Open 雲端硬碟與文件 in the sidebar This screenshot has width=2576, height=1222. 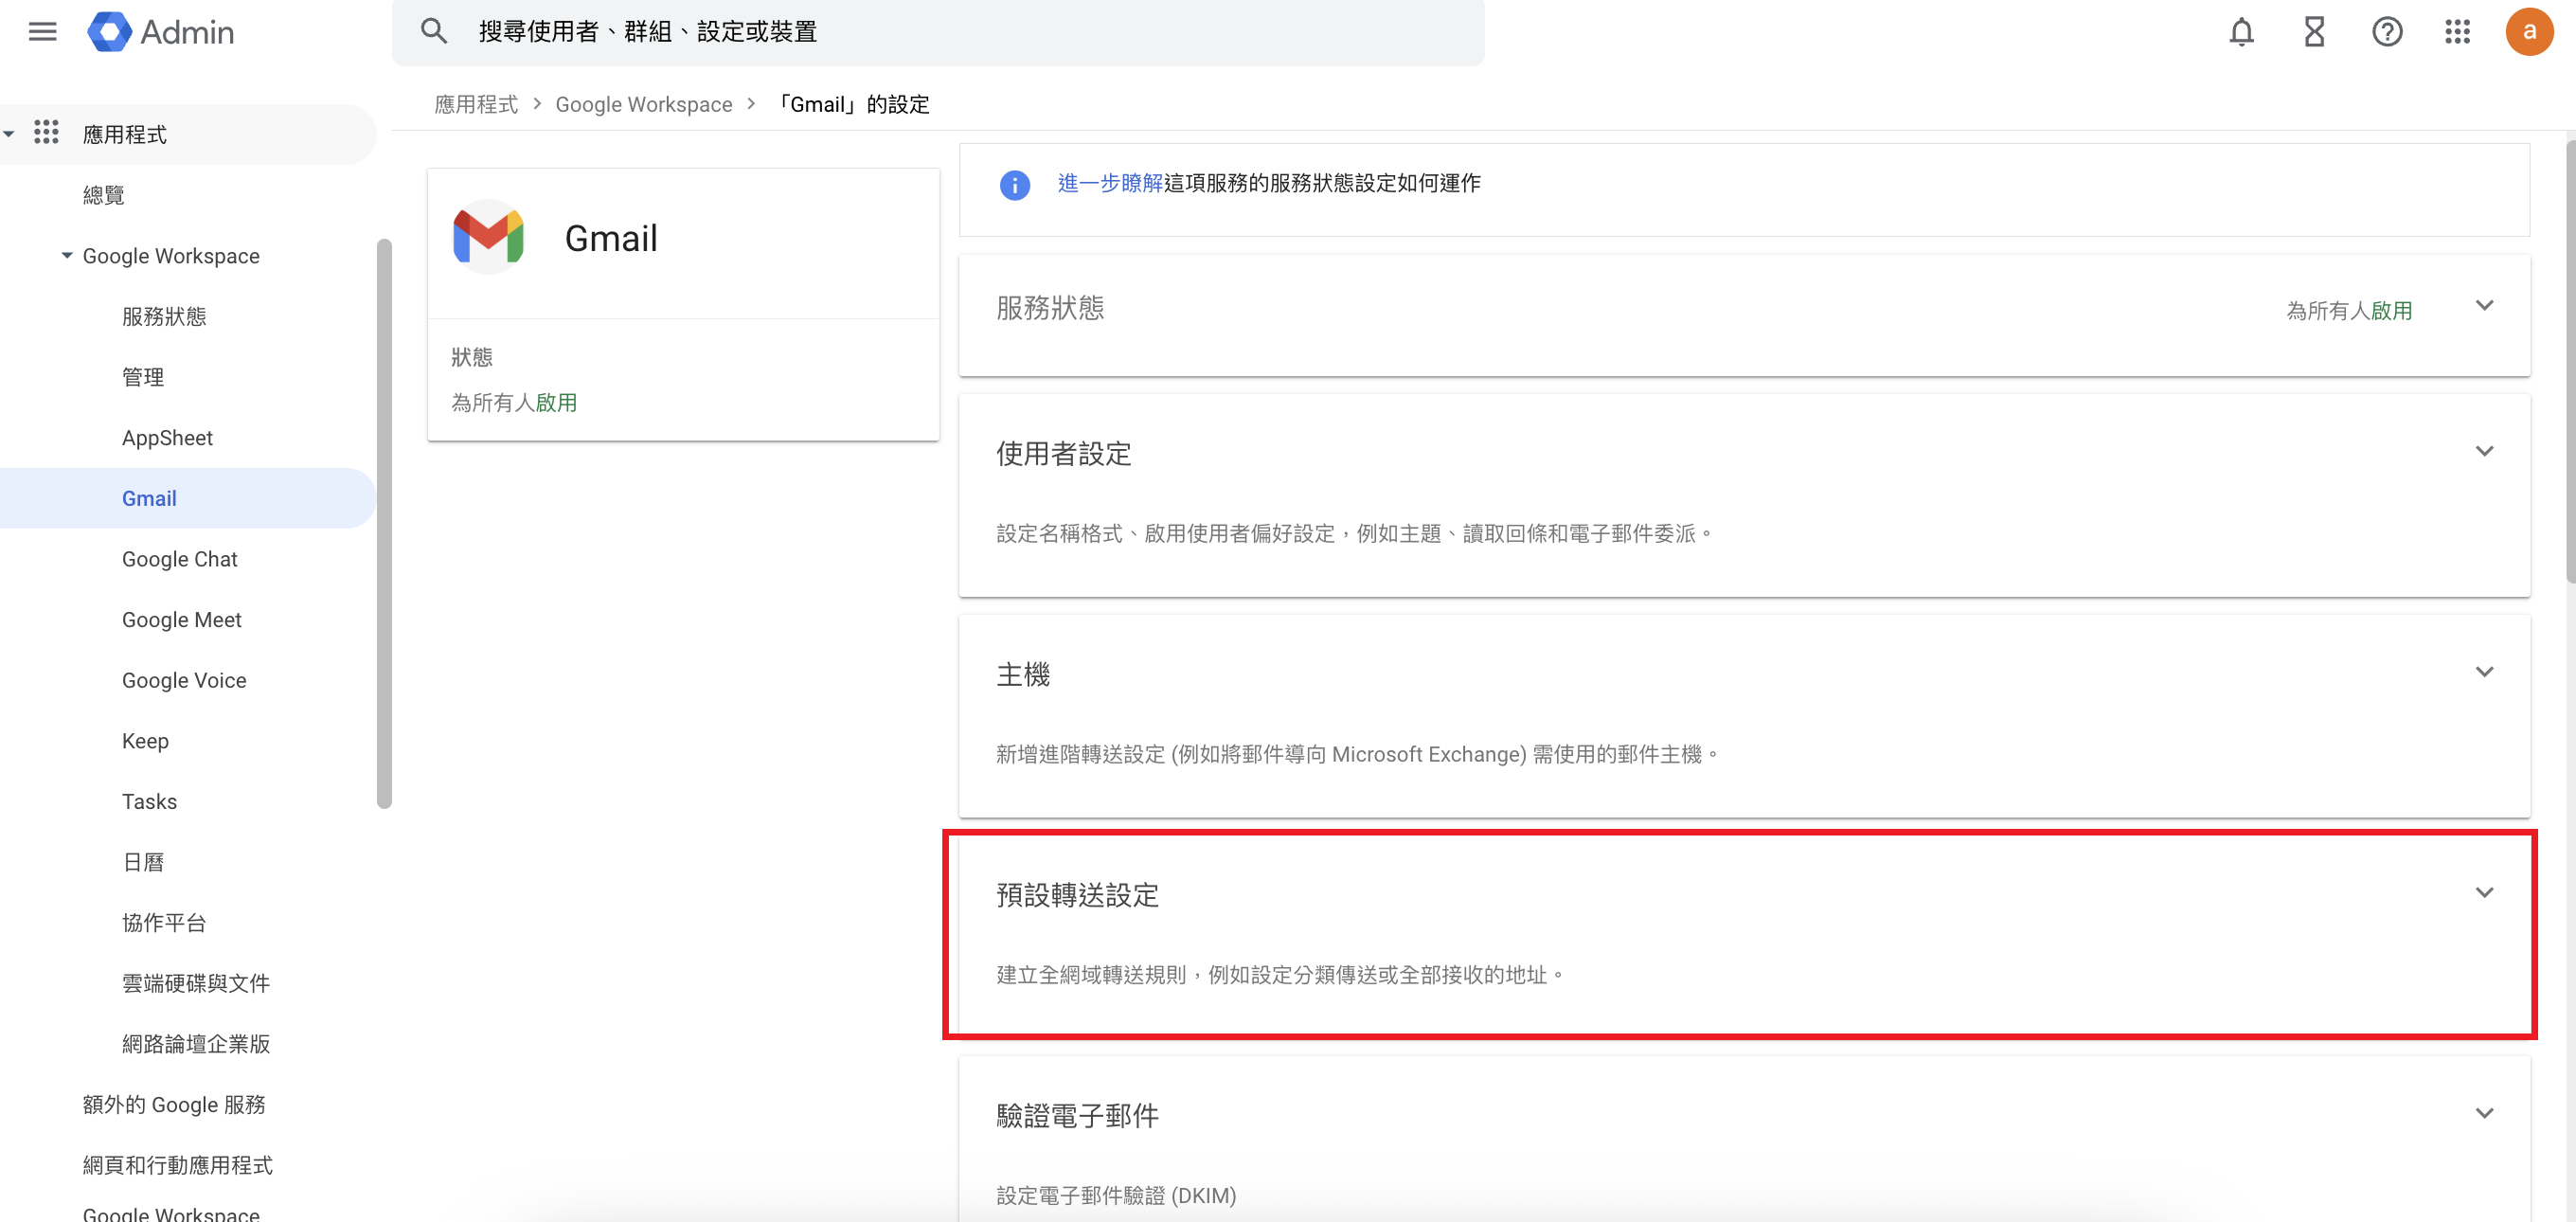tap(196, 984)
